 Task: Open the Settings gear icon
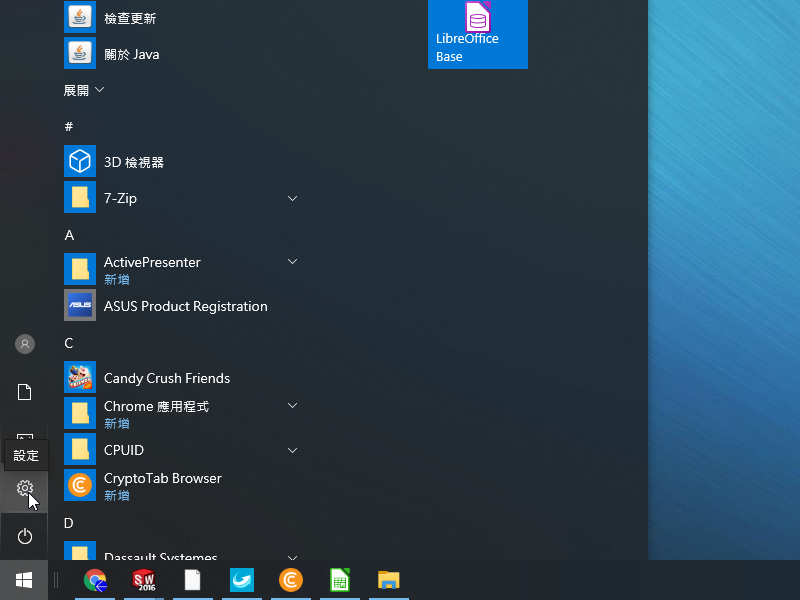click(24, 488)
